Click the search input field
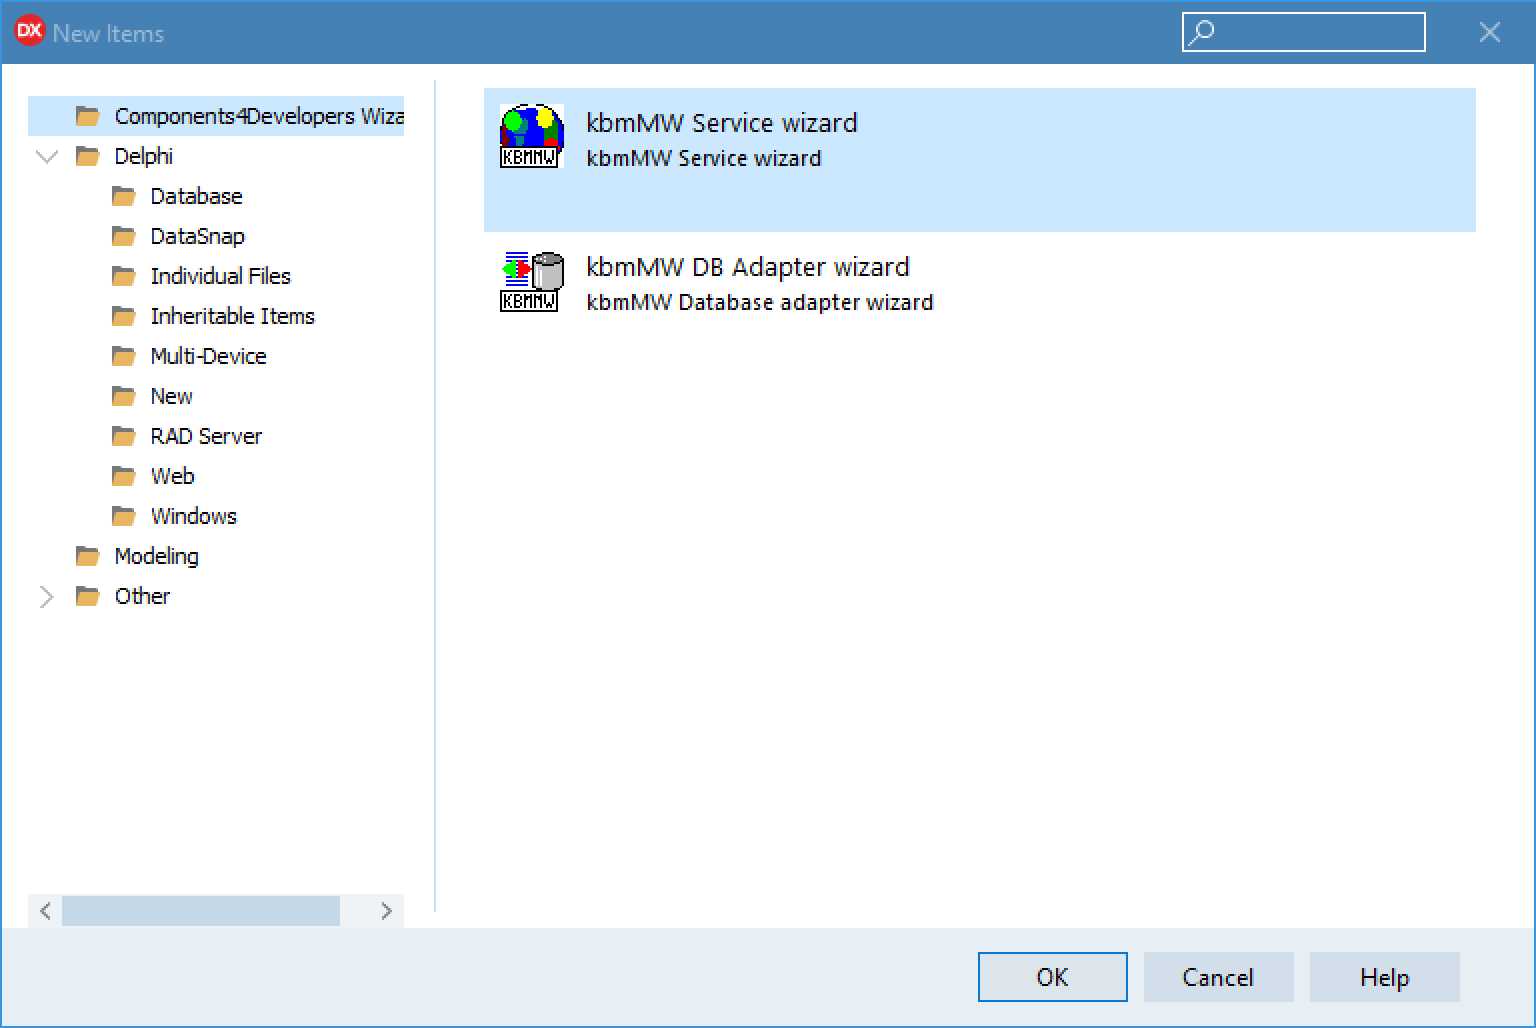The image size is (1536, 1028). coord(1303,32)
